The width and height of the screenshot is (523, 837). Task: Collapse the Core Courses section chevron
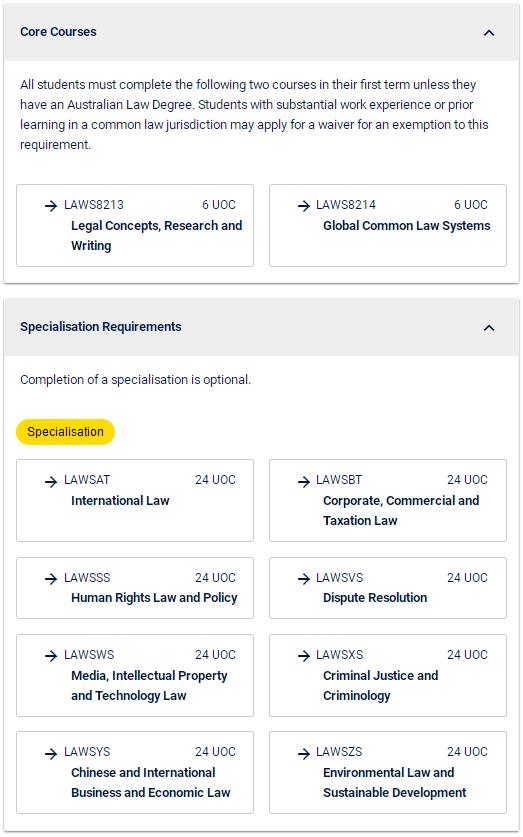click(488, 33)
